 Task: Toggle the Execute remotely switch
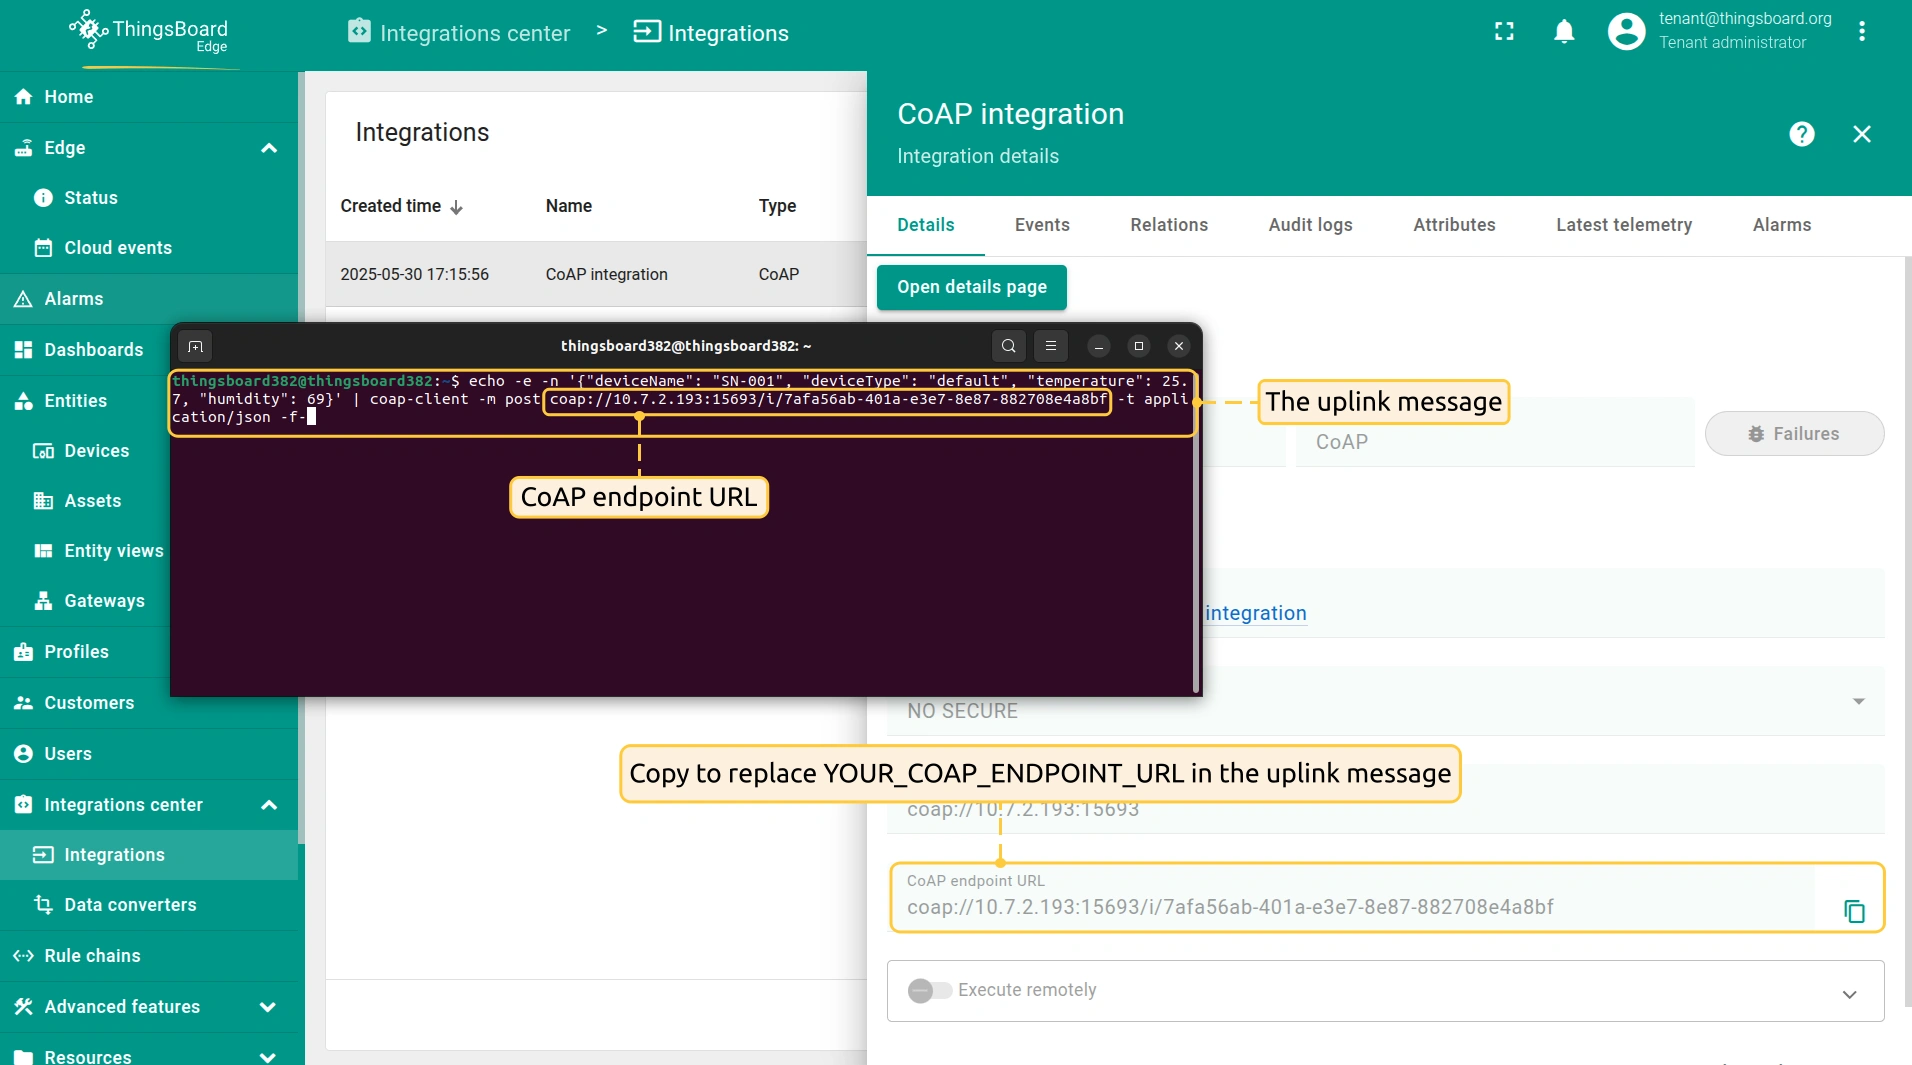click(929, 990)
